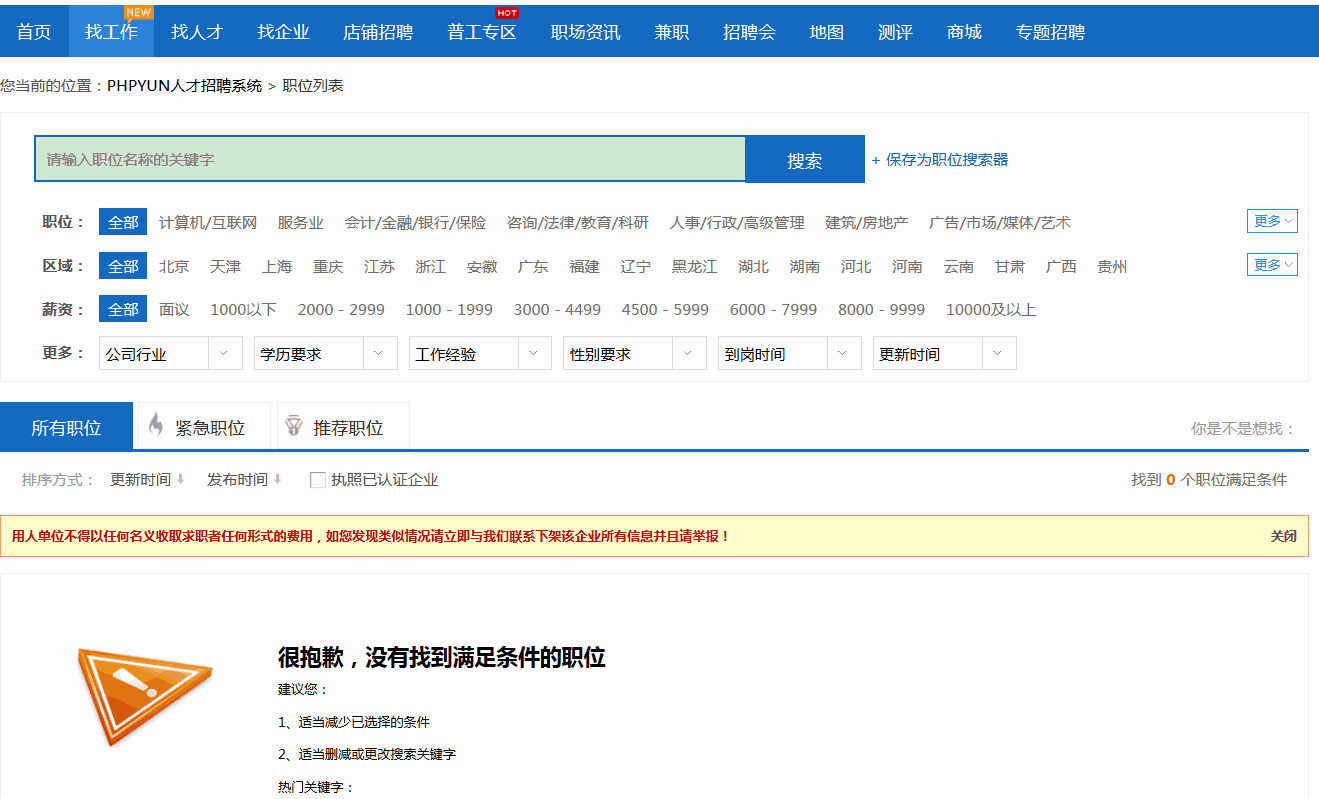
Task: Open 找人才 in the navigation bar
Action: click(196, 32)
